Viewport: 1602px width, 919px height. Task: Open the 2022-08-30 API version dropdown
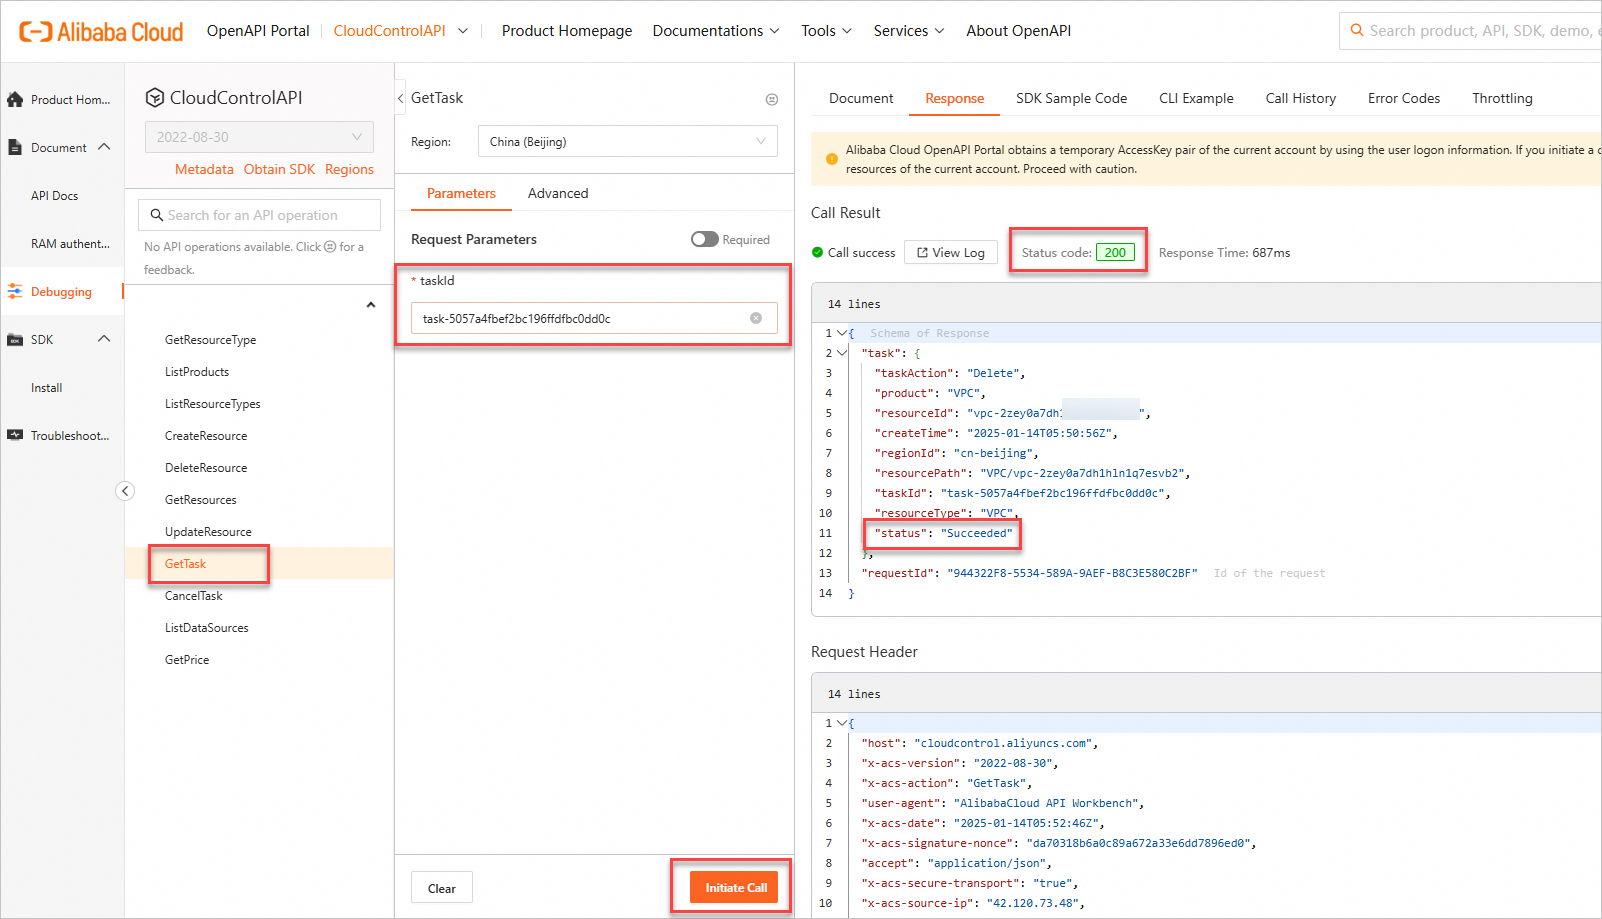pos(259,137)
